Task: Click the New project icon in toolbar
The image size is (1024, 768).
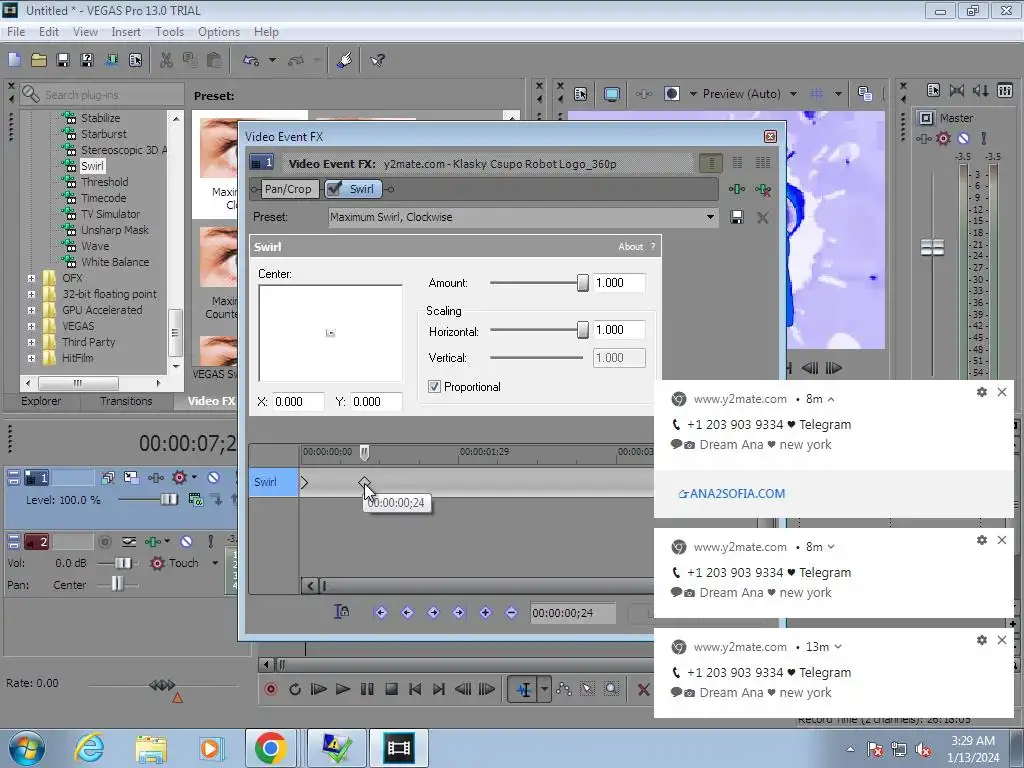Action: coord(14,60)
